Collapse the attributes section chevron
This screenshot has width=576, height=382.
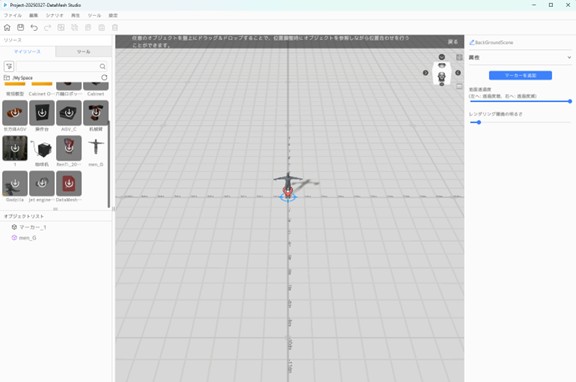569,58
